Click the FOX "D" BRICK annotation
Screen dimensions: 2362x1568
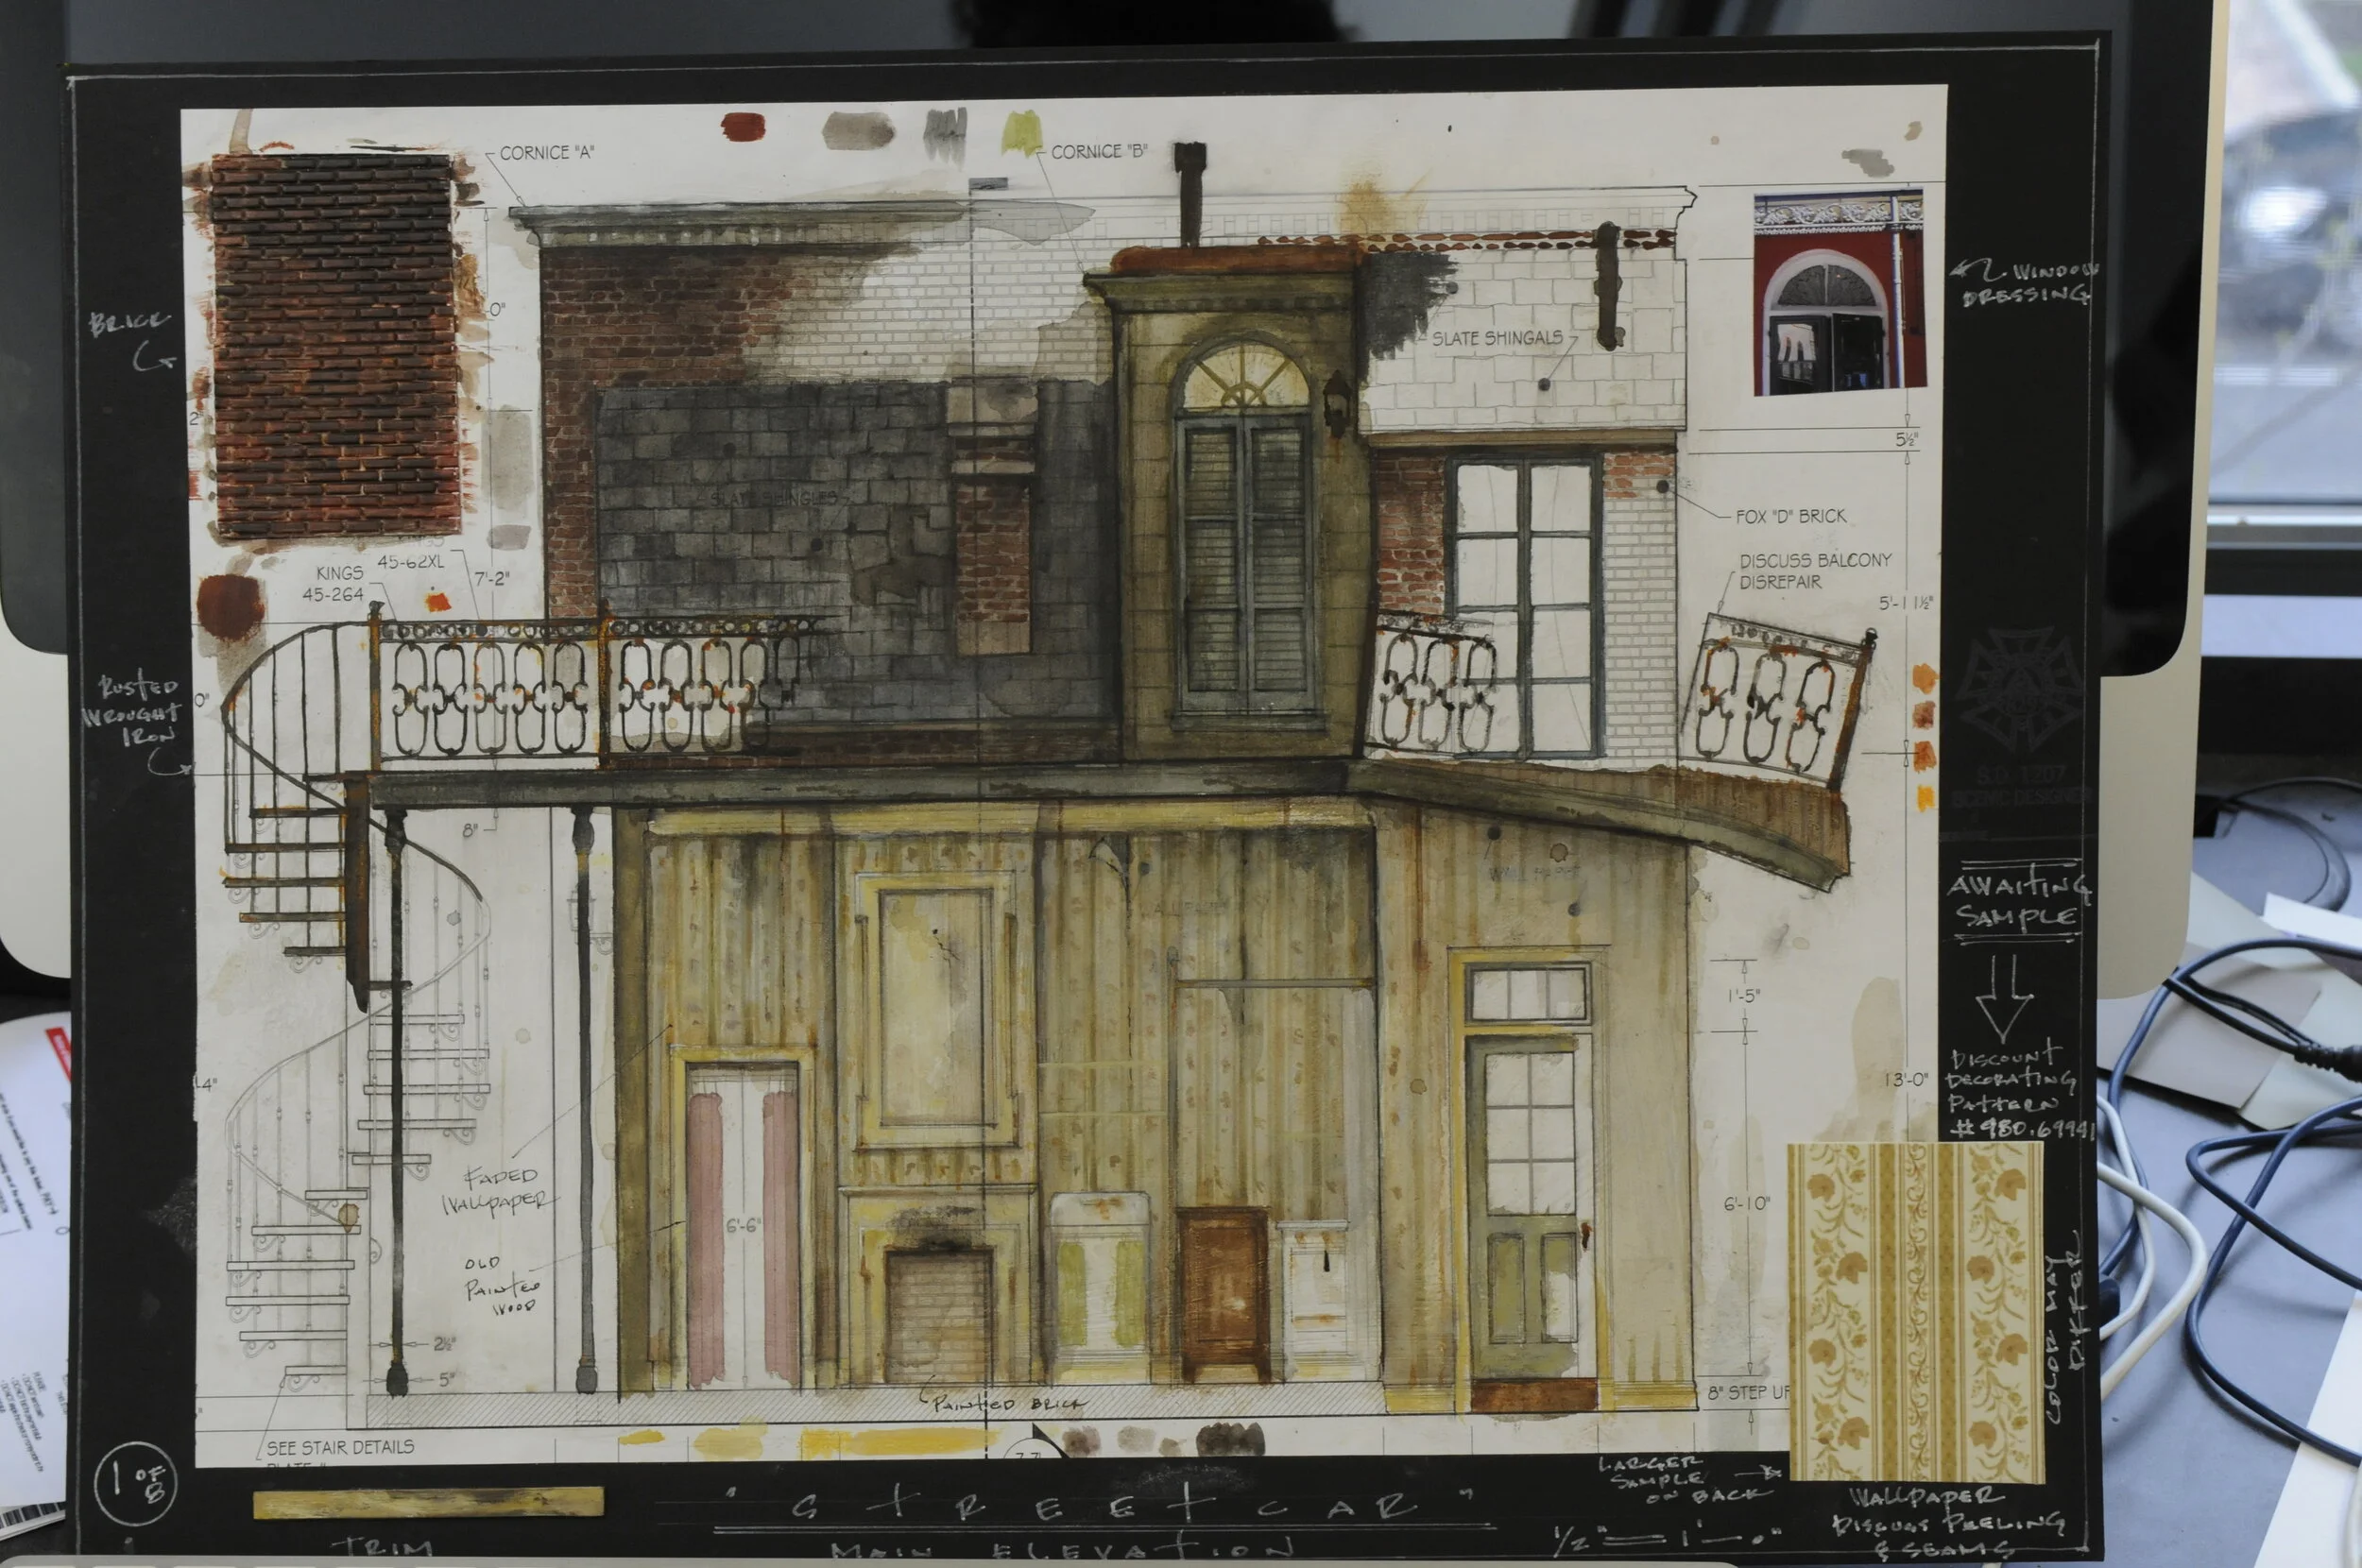coord(1790,517)
